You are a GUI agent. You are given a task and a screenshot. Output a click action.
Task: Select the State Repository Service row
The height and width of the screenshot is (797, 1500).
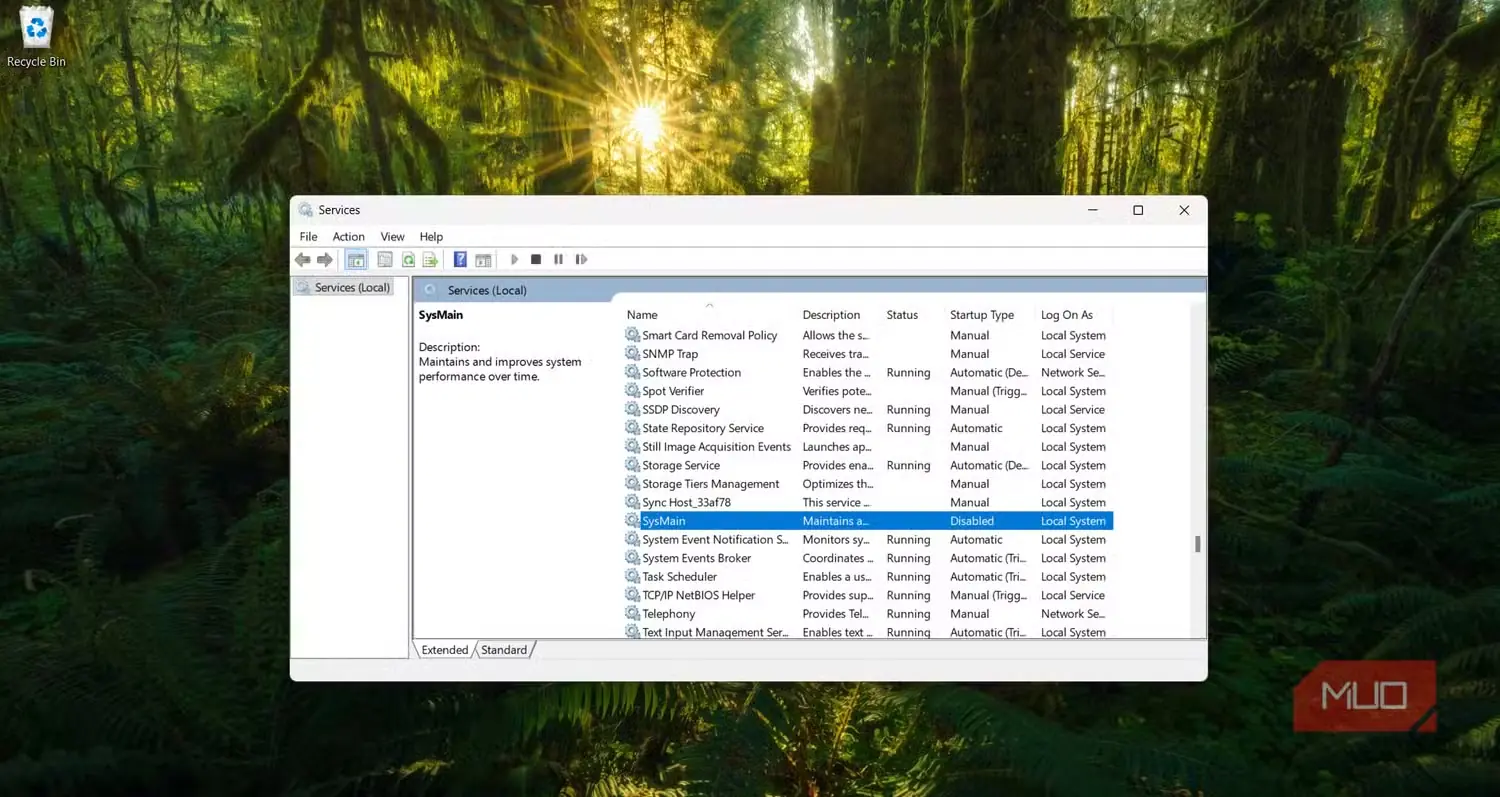pyautogui.click(x=868, y=428)
